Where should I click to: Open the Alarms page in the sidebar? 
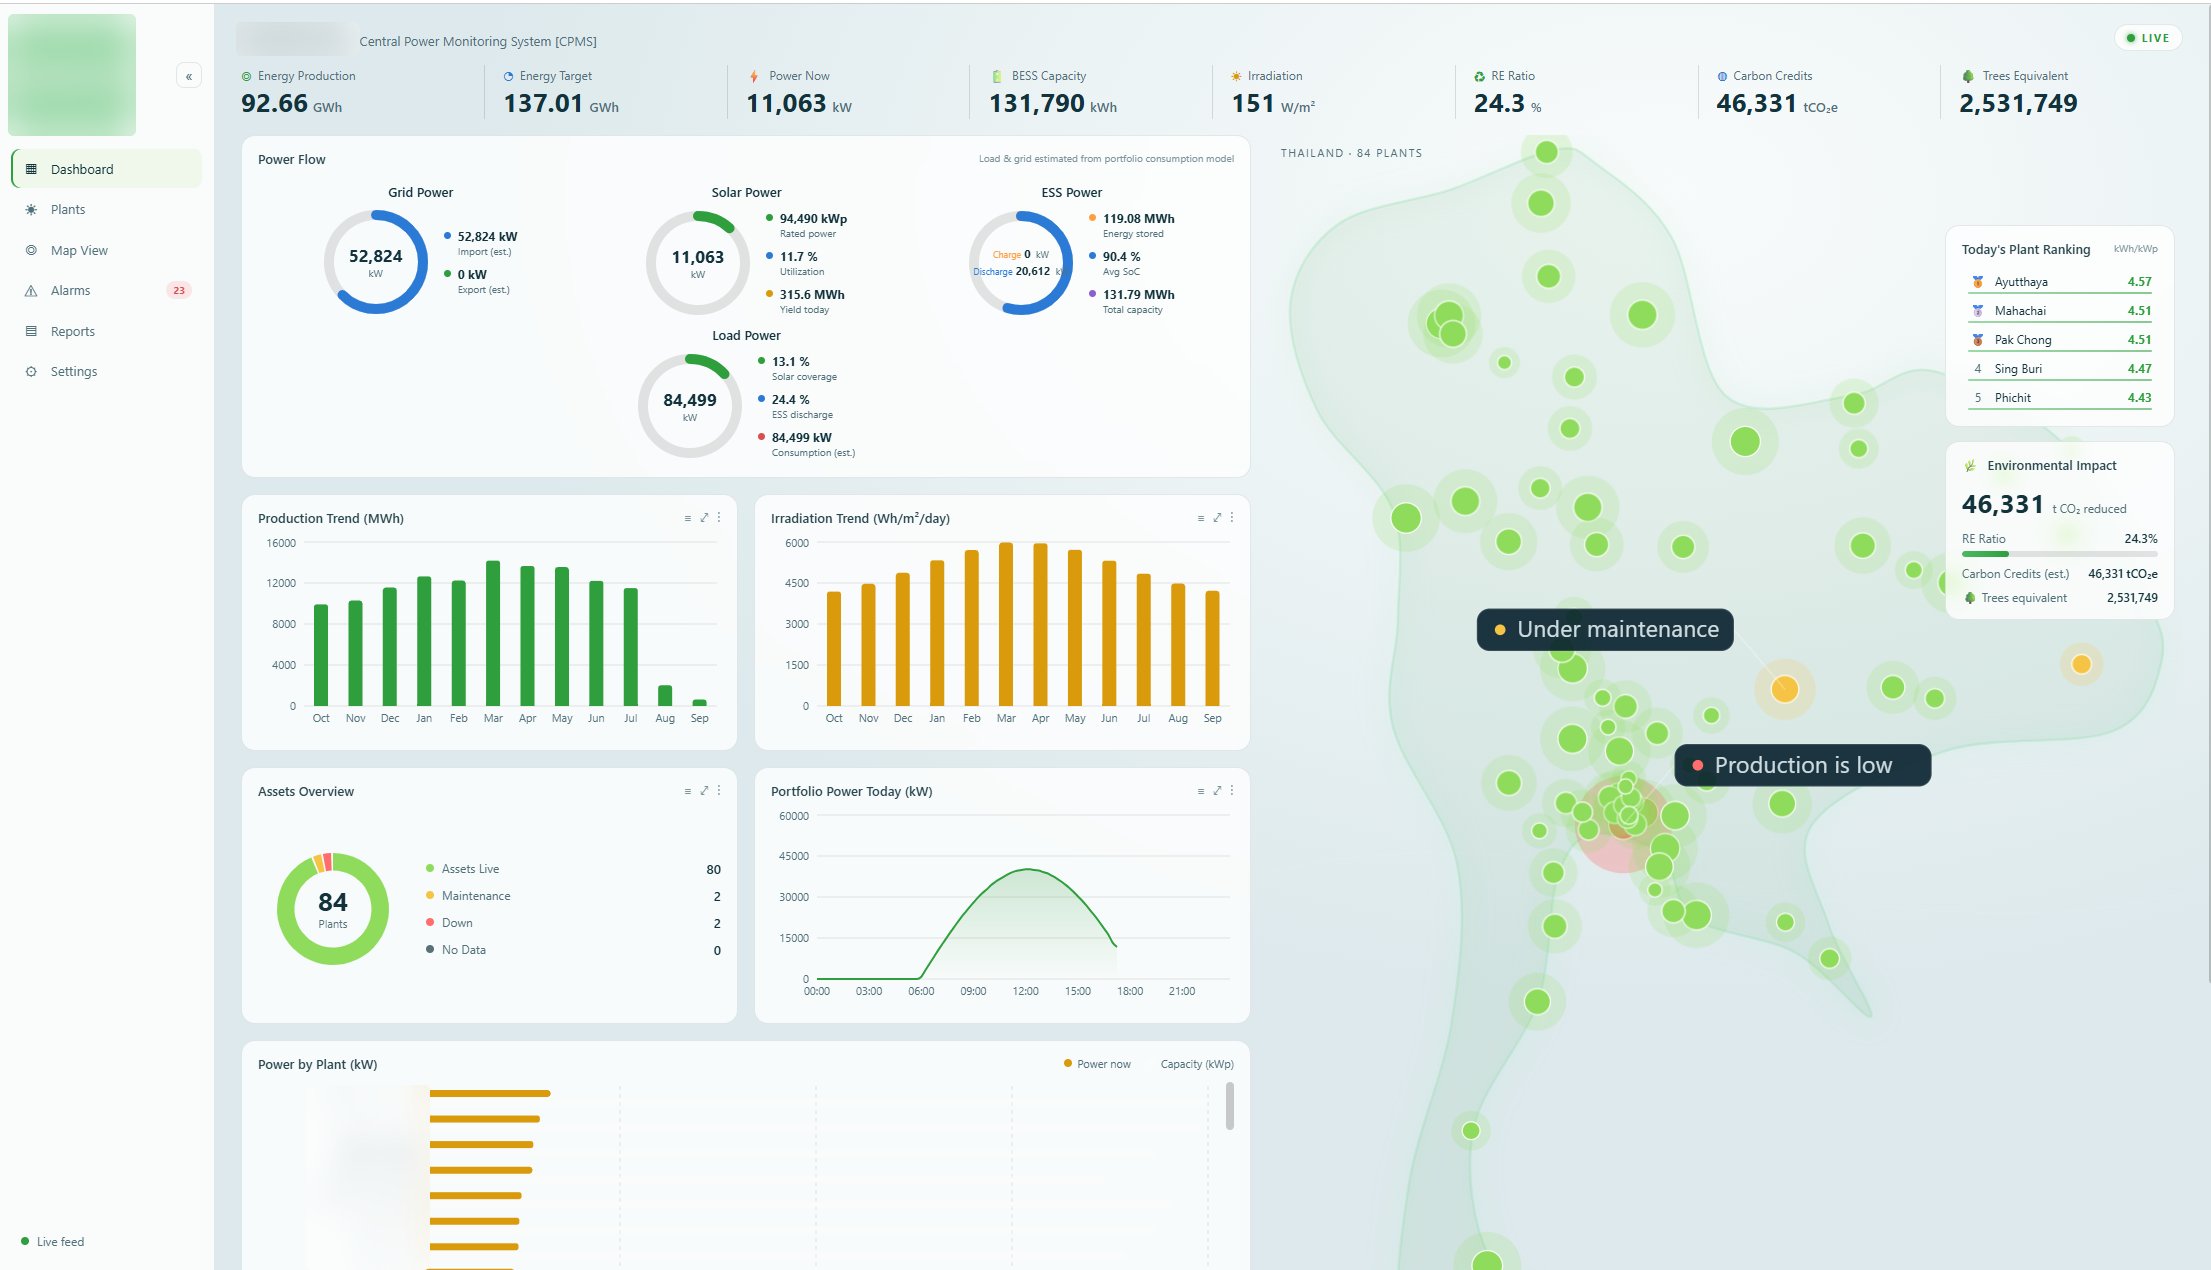point(107,290)
